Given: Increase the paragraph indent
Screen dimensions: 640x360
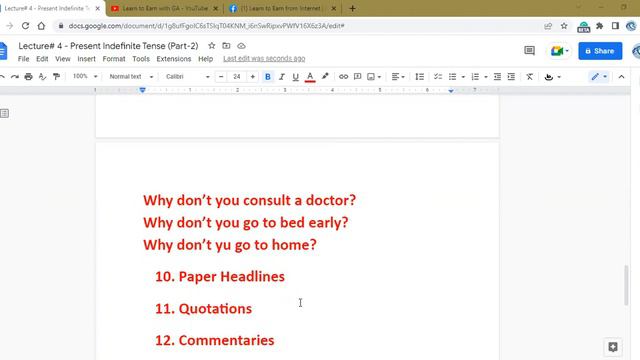Looking at the screenshot, I should click(511, 77).
